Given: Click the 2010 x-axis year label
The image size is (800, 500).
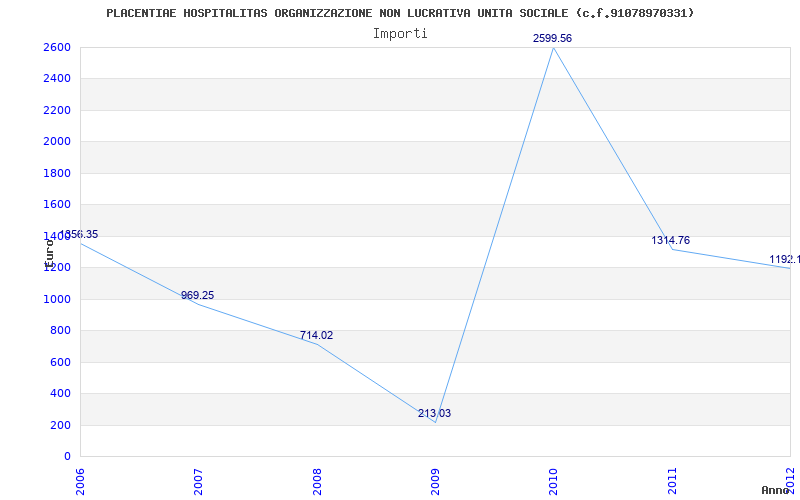Looking at the screenshot, I should point(554,481).
